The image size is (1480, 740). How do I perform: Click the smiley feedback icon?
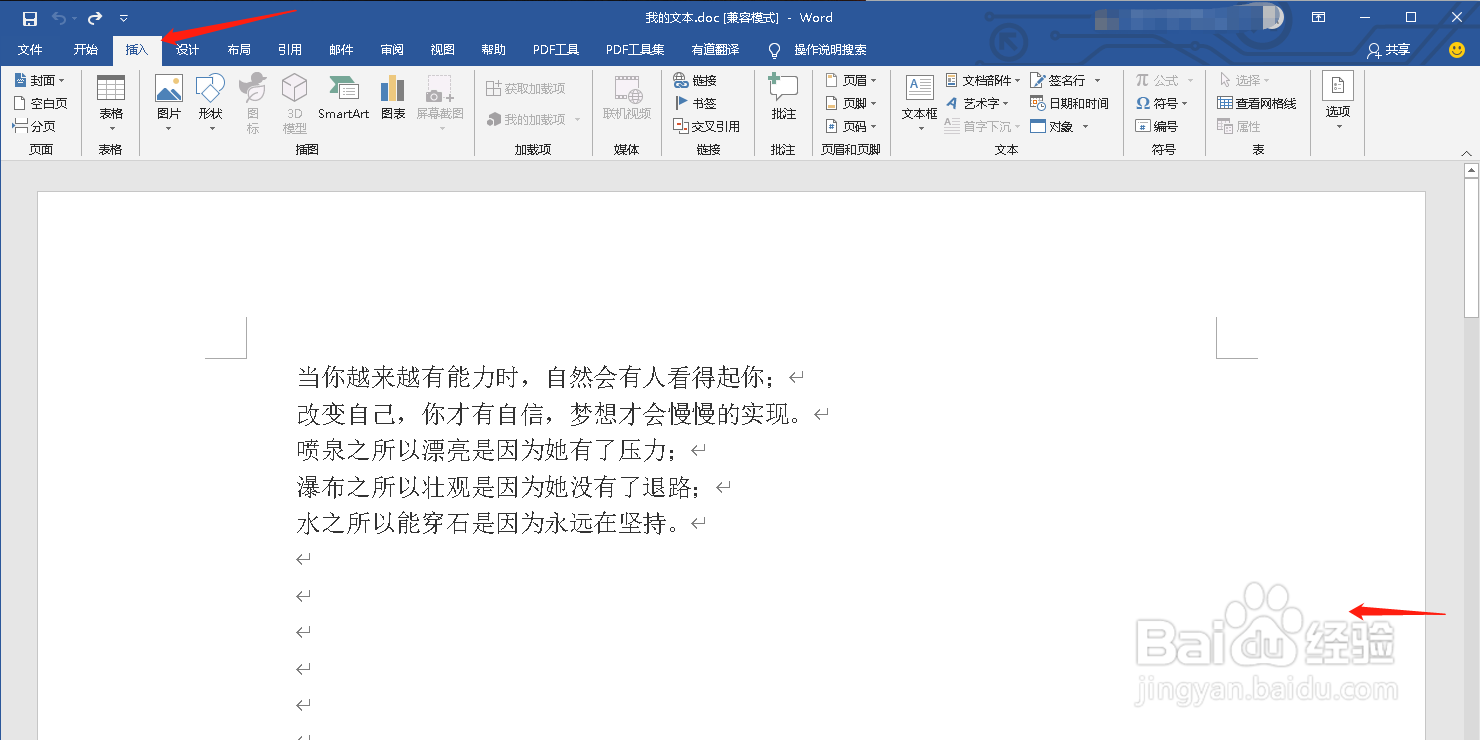(x=1457, y=50)
